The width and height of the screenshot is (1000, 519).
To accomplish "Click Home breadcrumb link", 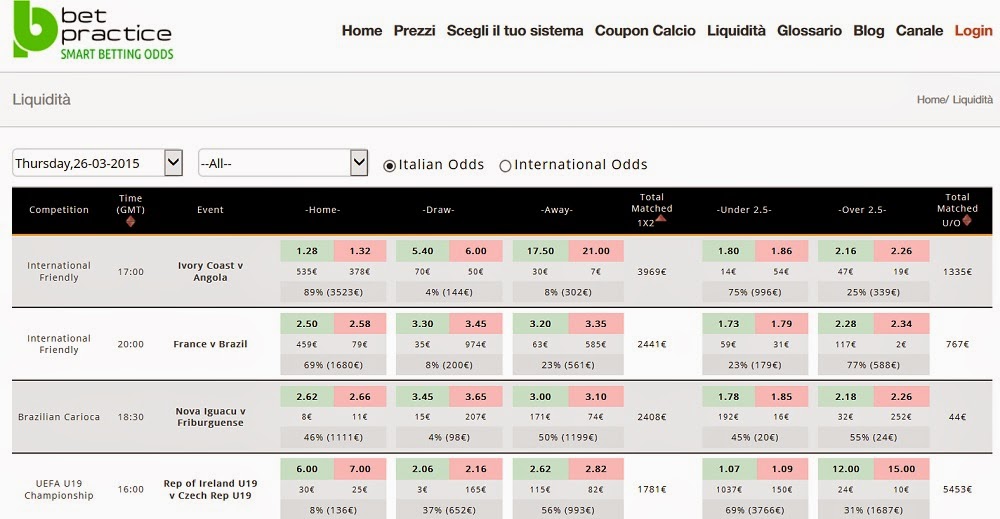I will [930, 99].
